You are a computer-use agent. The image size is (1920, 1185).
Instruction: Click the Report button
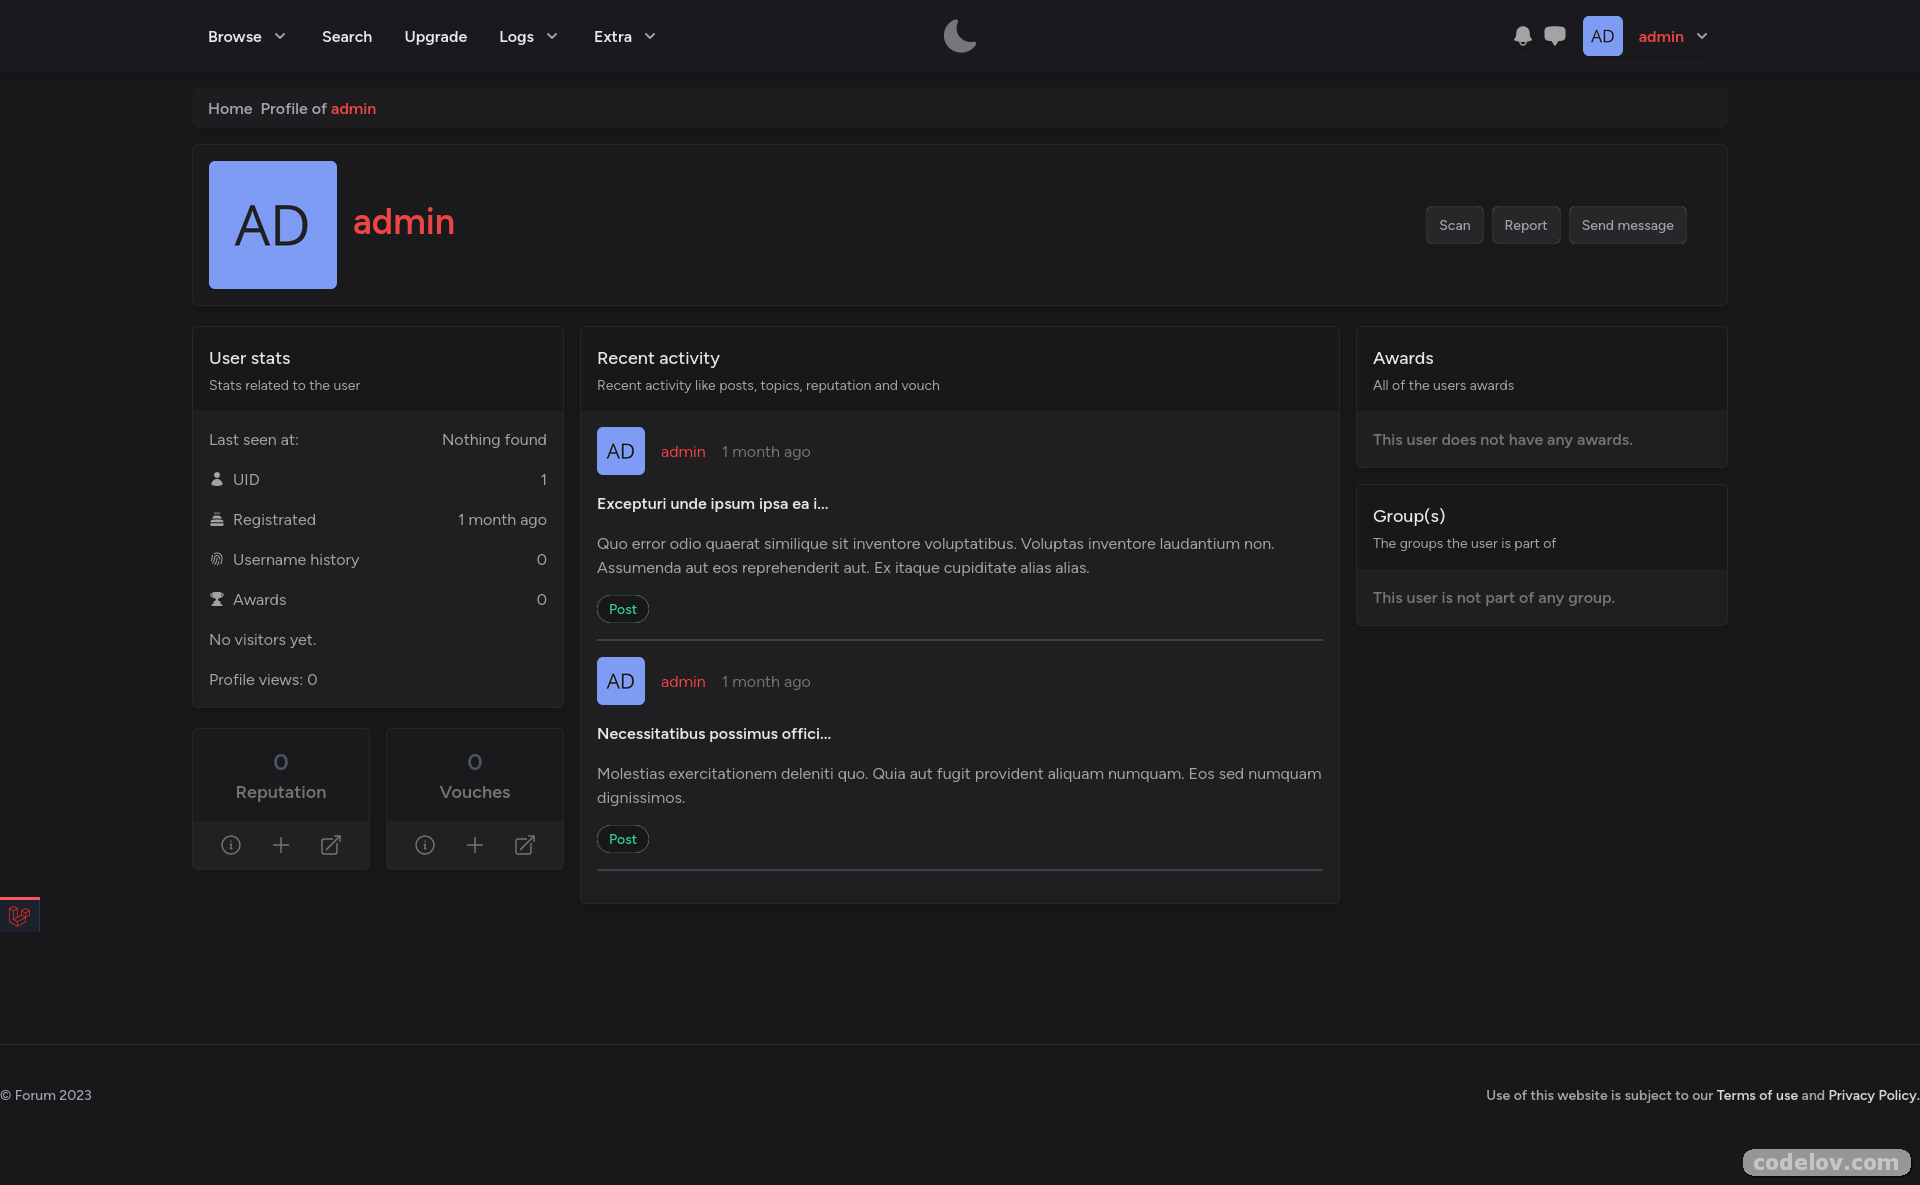coord(1525,225)
